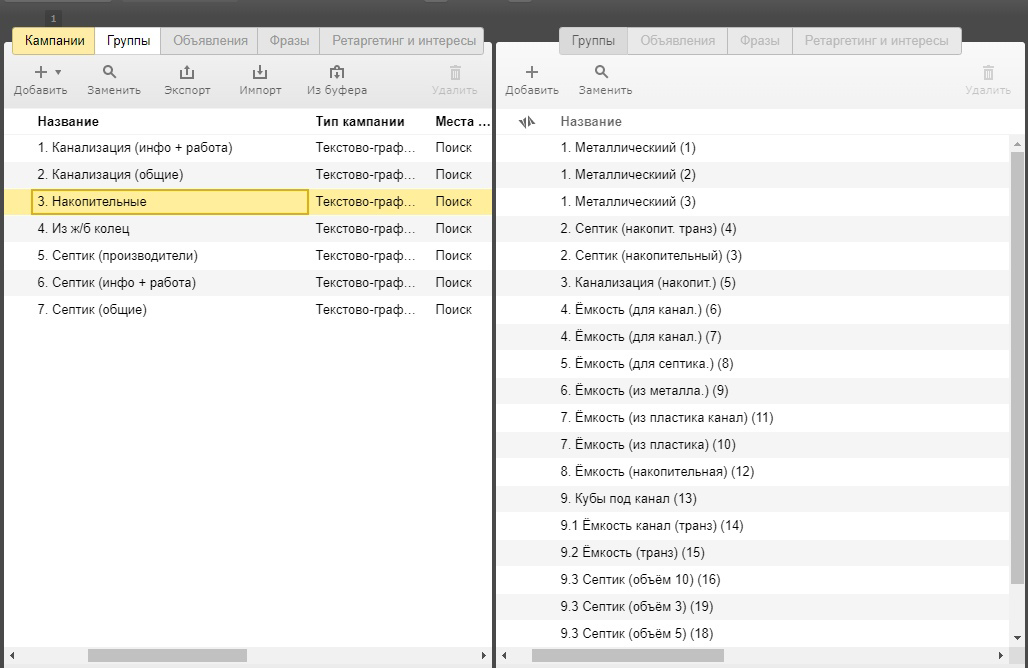
Task: Select campaign 5. Септик (производители)
Action: click(x=248, y=256)
